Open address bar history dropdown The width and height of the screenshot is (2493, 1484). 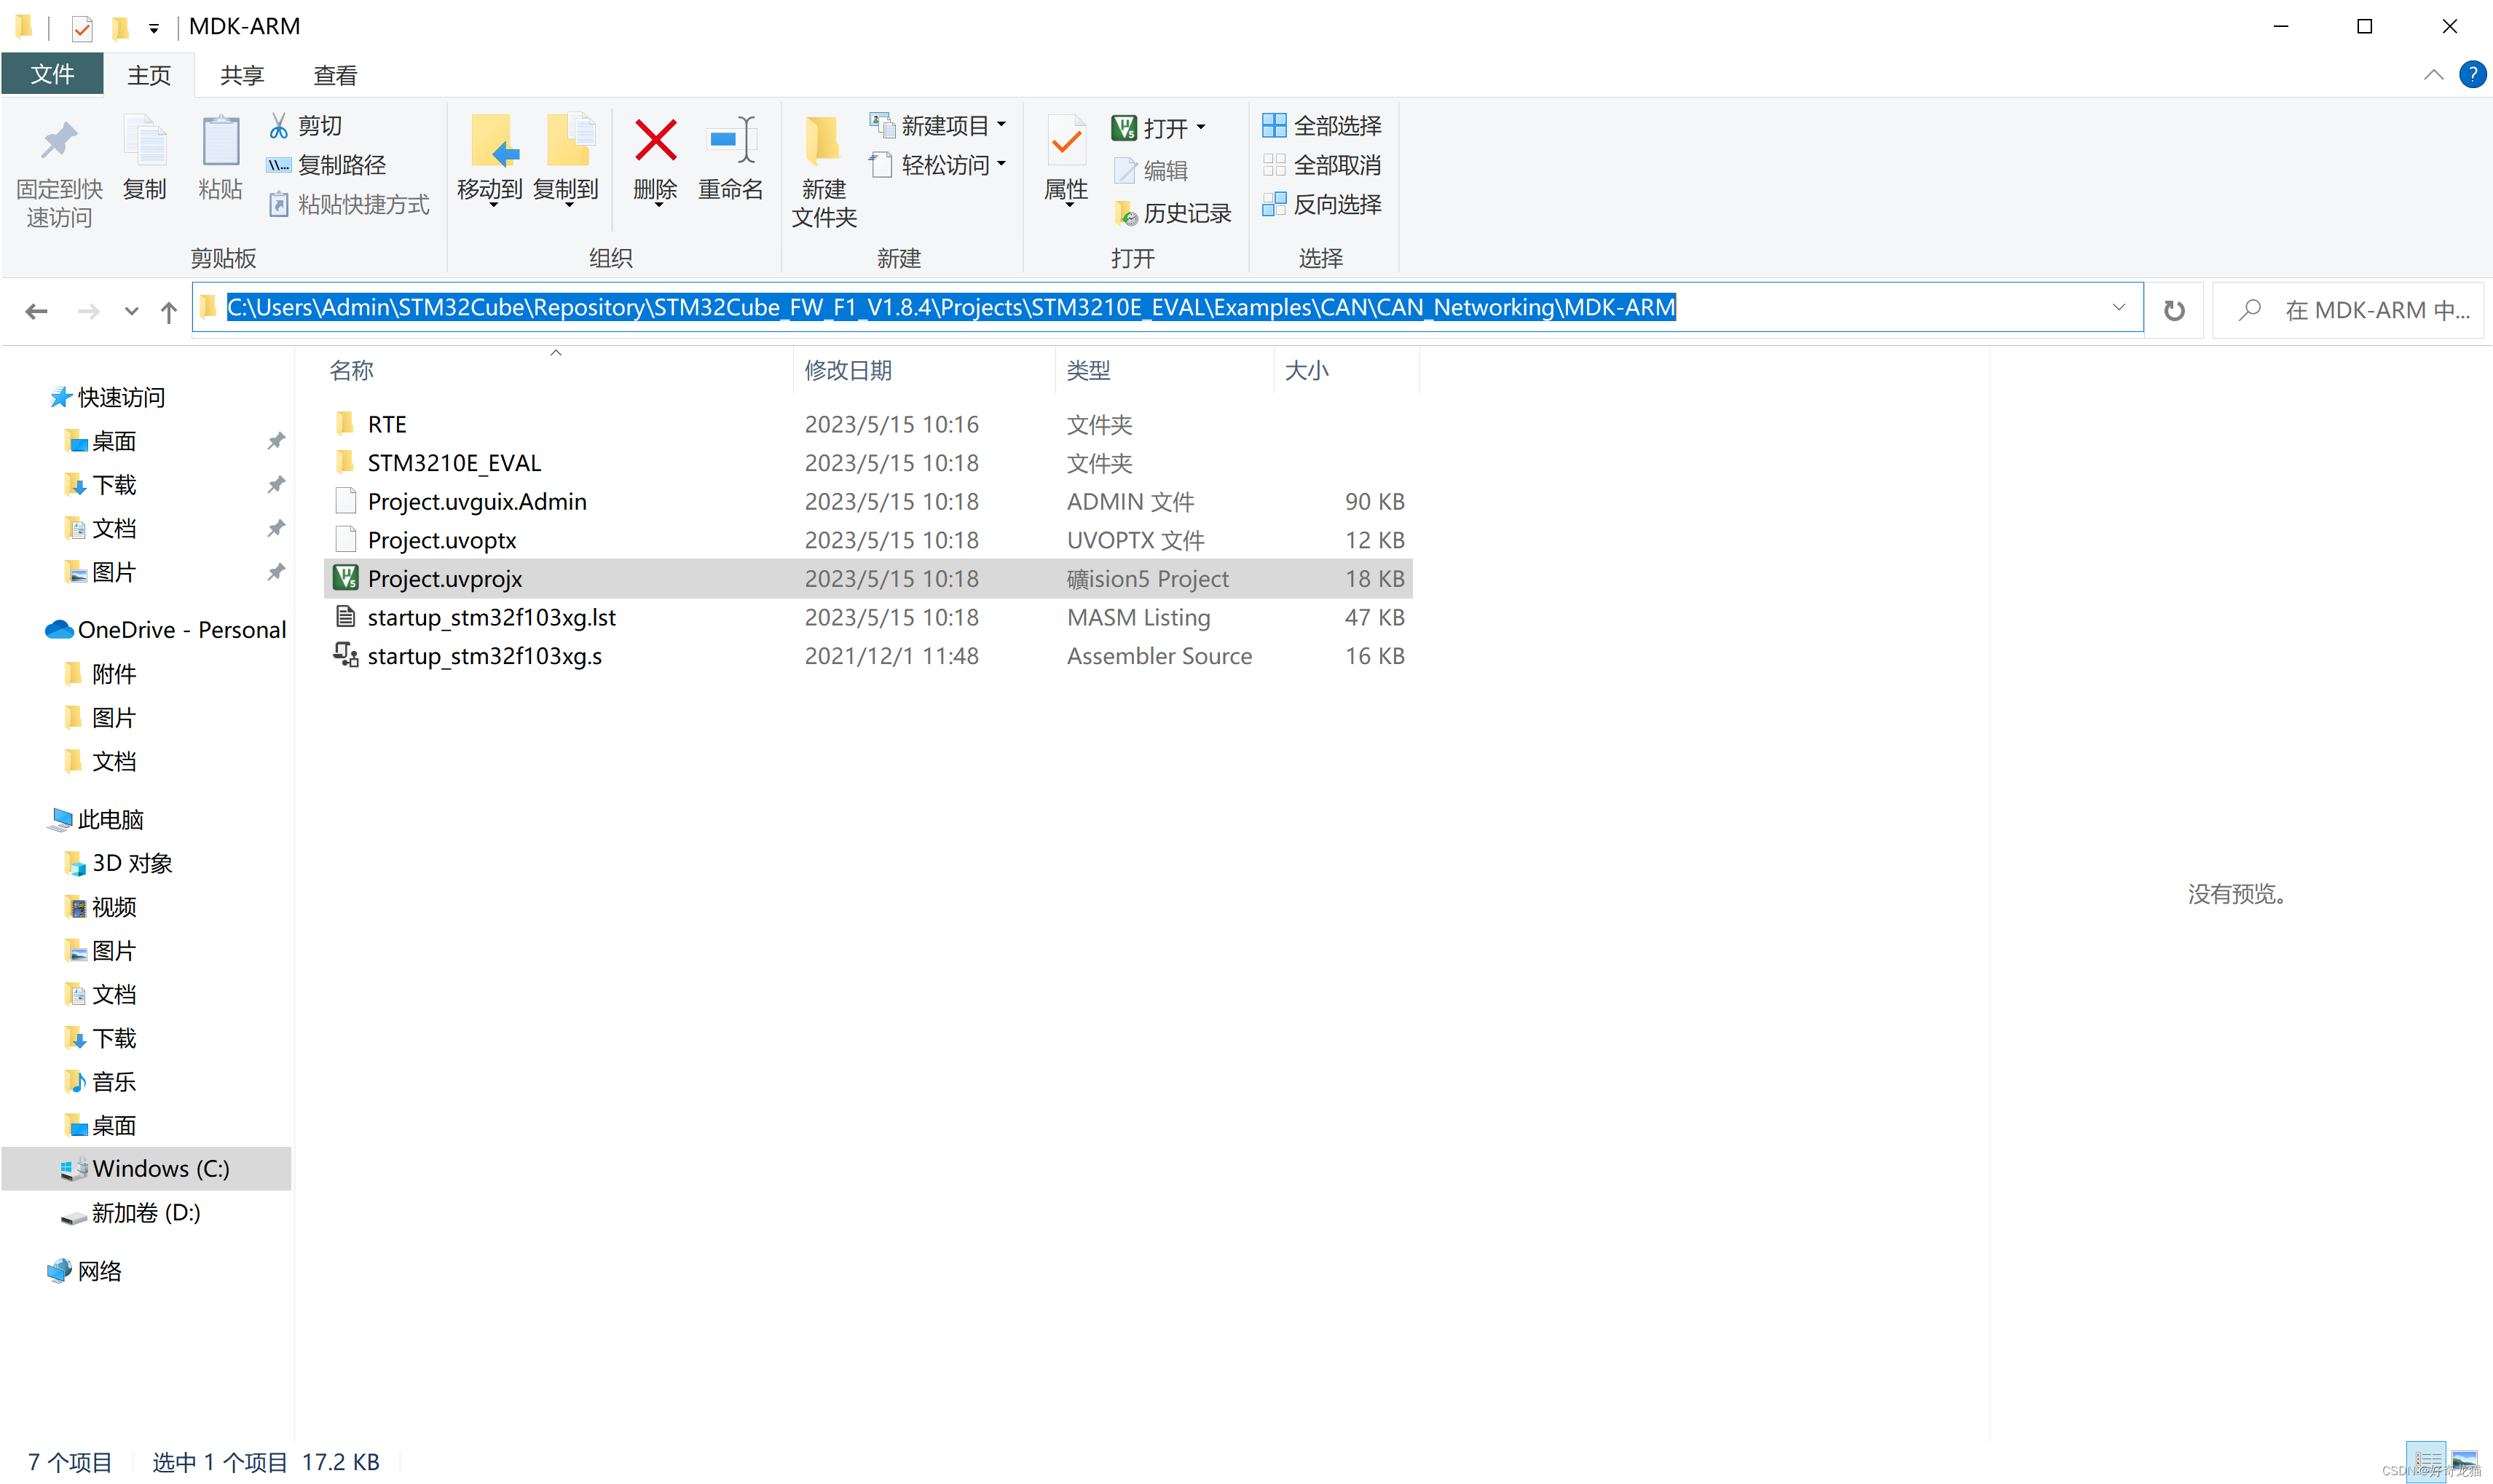pos(2118,308)
